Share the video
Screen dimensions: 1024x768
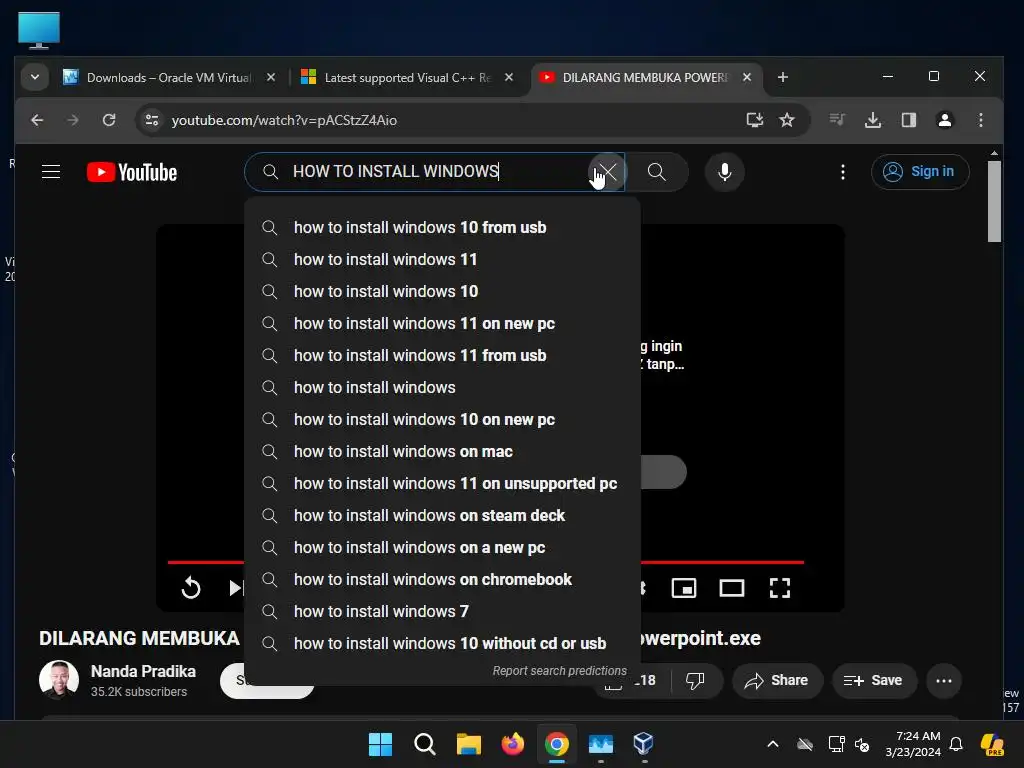point(777,680)
